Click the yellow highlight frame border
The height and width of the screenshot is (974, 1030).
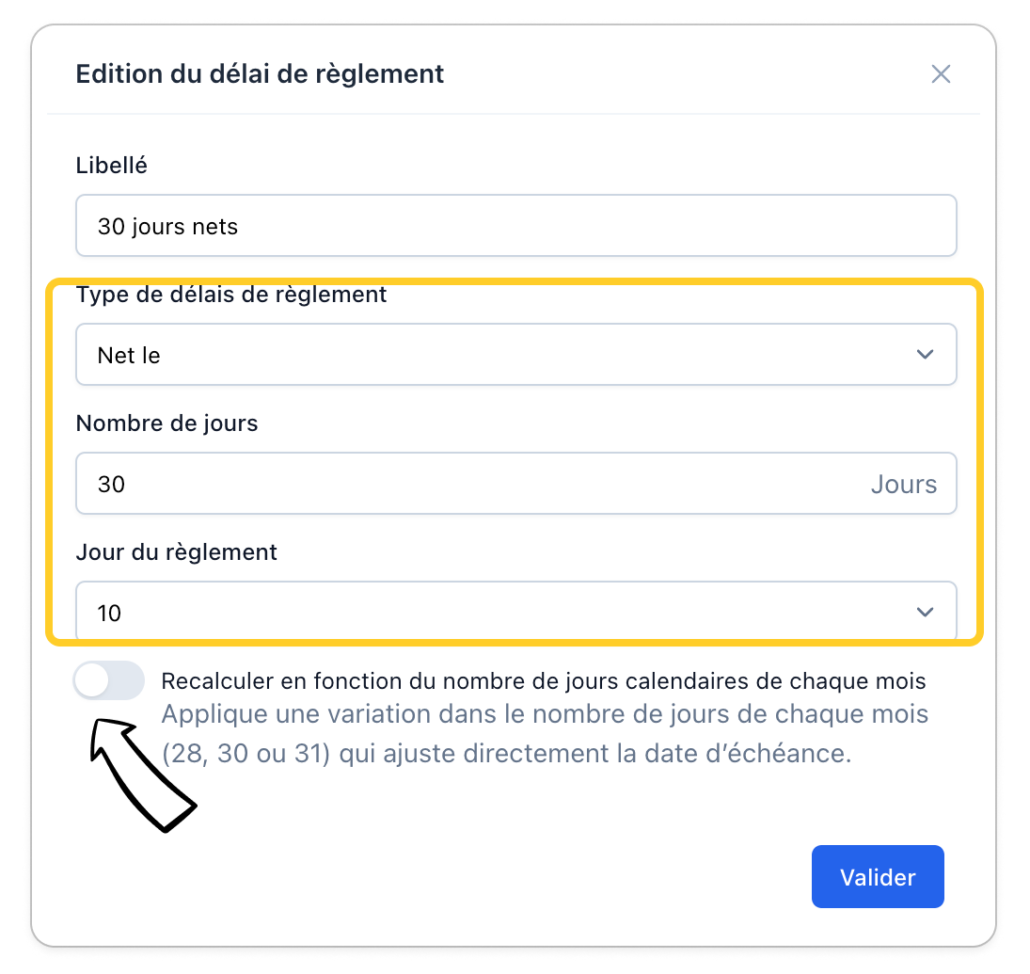point(981,460)
